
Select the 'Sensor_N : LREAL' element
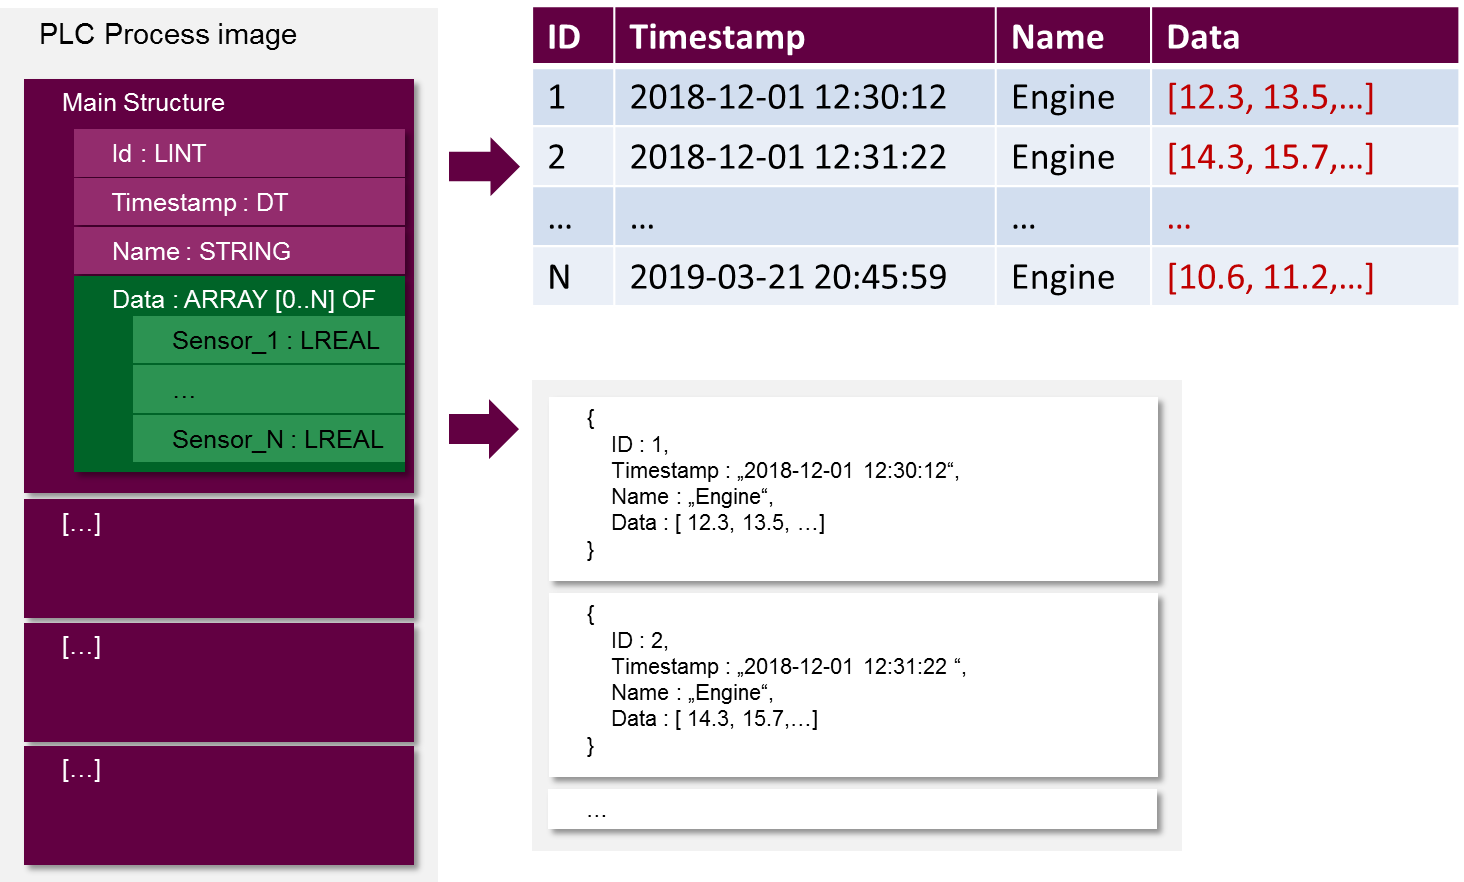(x=269, y=439)
